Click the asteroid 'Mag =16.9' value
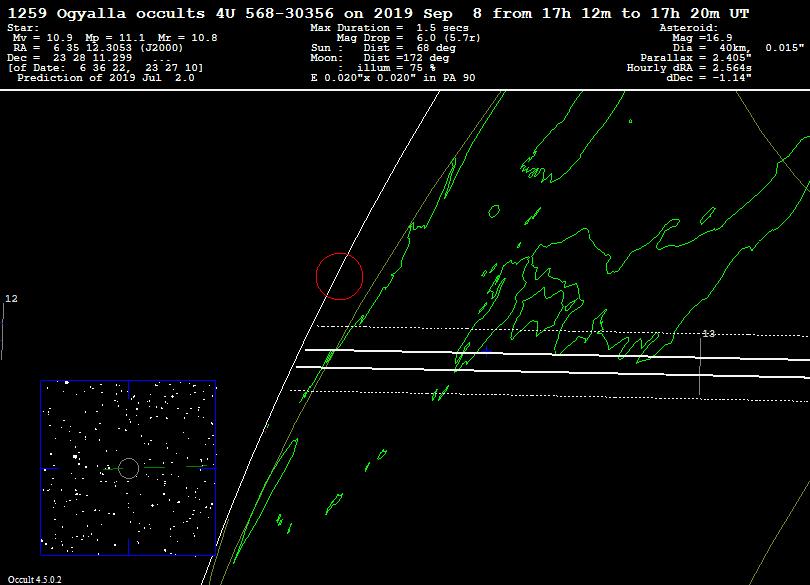 point(702,38)
